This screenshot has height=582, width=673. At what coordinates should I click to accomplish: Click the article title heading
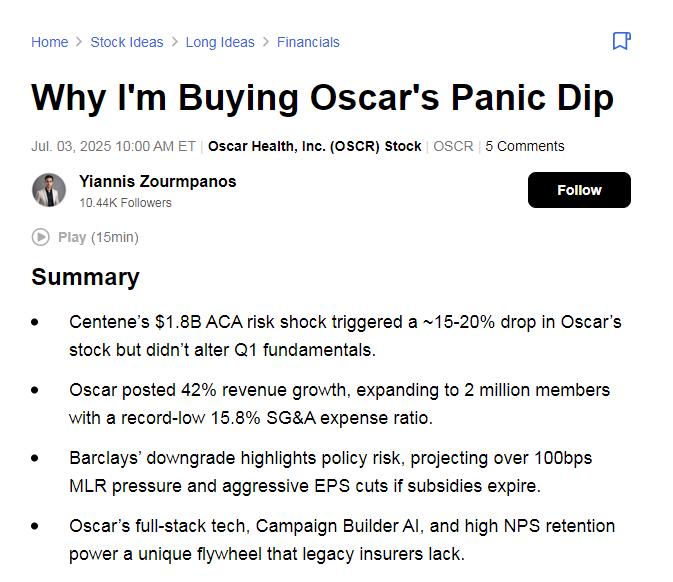tap(322, 98)
